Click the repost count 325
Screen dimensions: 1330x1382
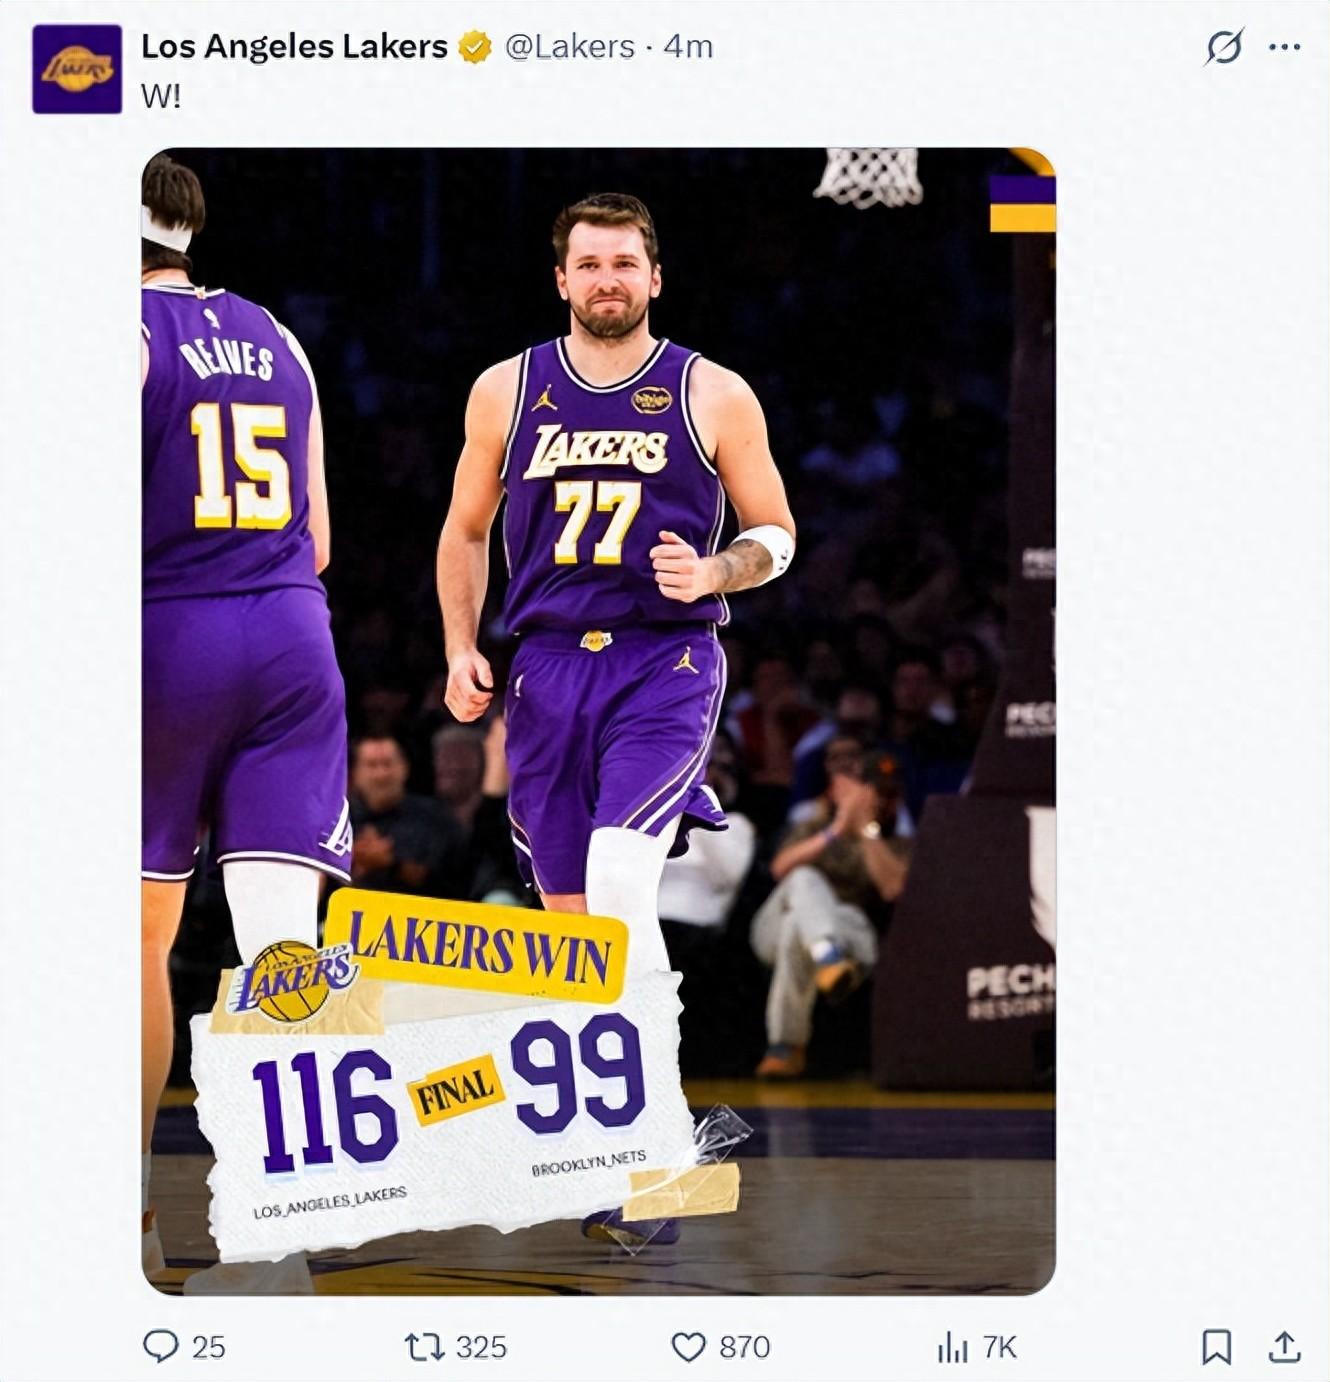(x=481, y=1347)
